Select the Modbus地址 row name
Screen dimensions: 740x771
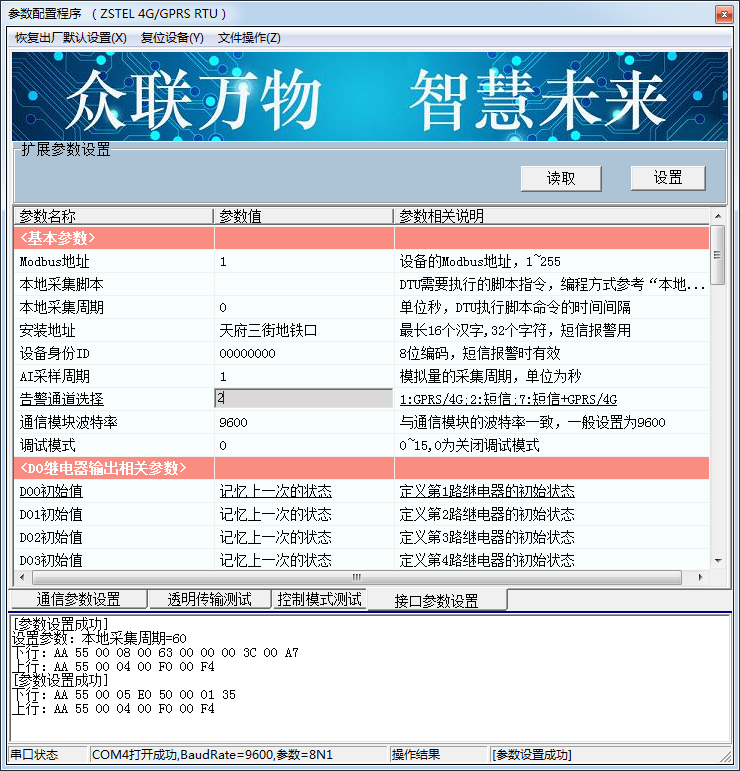tap(55, 262)
